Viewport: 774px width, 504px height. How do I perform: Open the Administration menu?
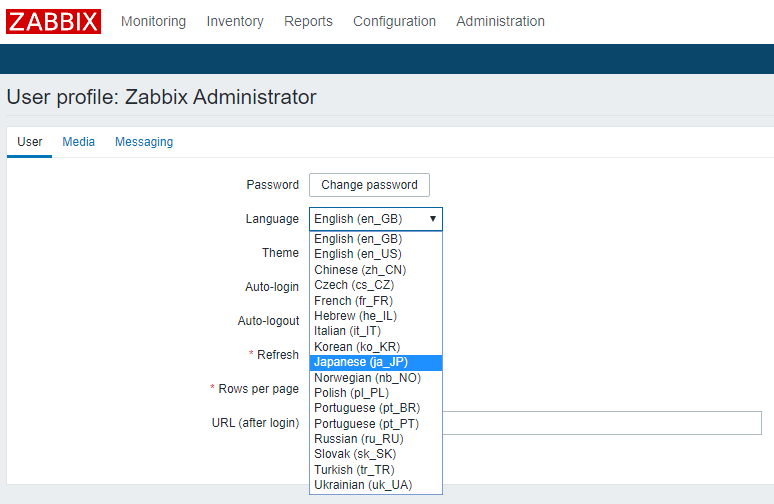pos(500,21)
